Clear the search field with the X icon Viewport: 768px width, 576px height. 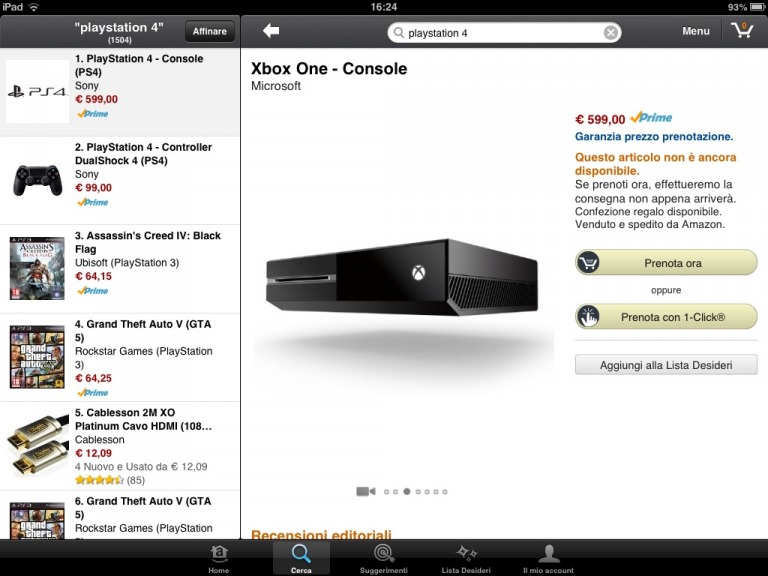[610, 33]
